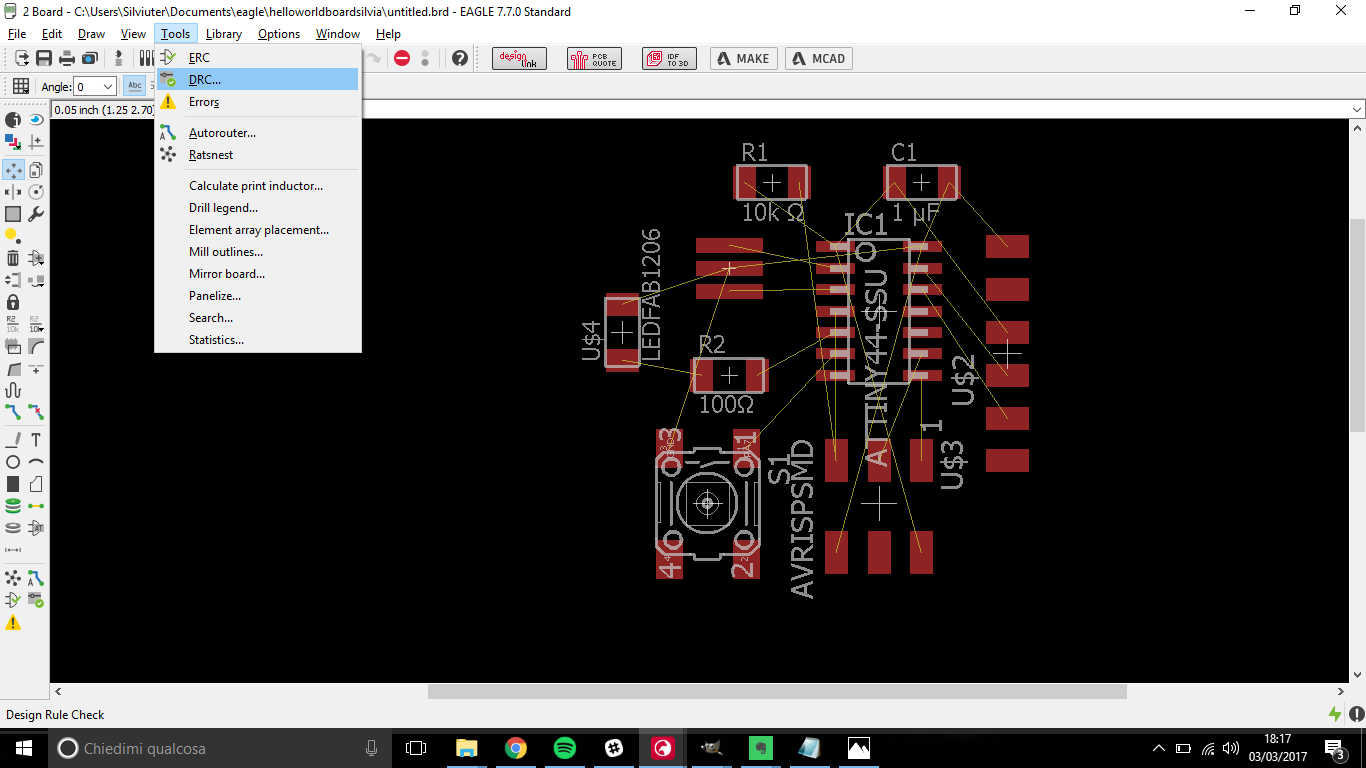The image size is (1366, 768).
Task: Choose ERC from the Tools menu
Action: pos(257,57)
